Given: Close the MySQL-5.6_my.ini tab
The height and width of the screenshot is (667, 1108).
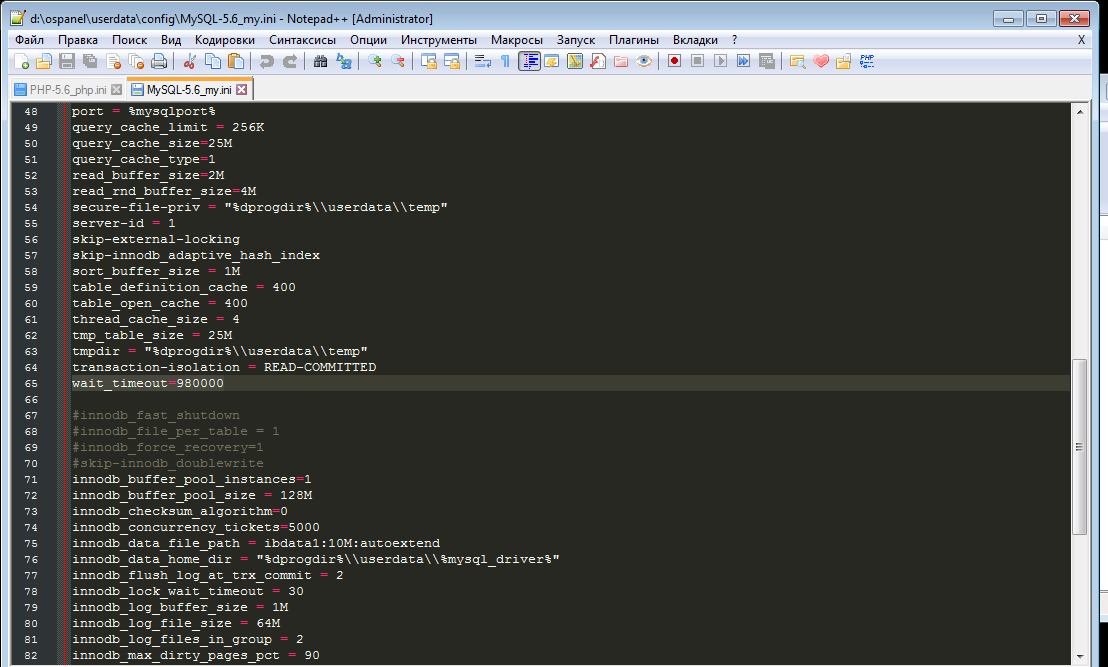Looking at the screenshot, I should tap(241, 89).
